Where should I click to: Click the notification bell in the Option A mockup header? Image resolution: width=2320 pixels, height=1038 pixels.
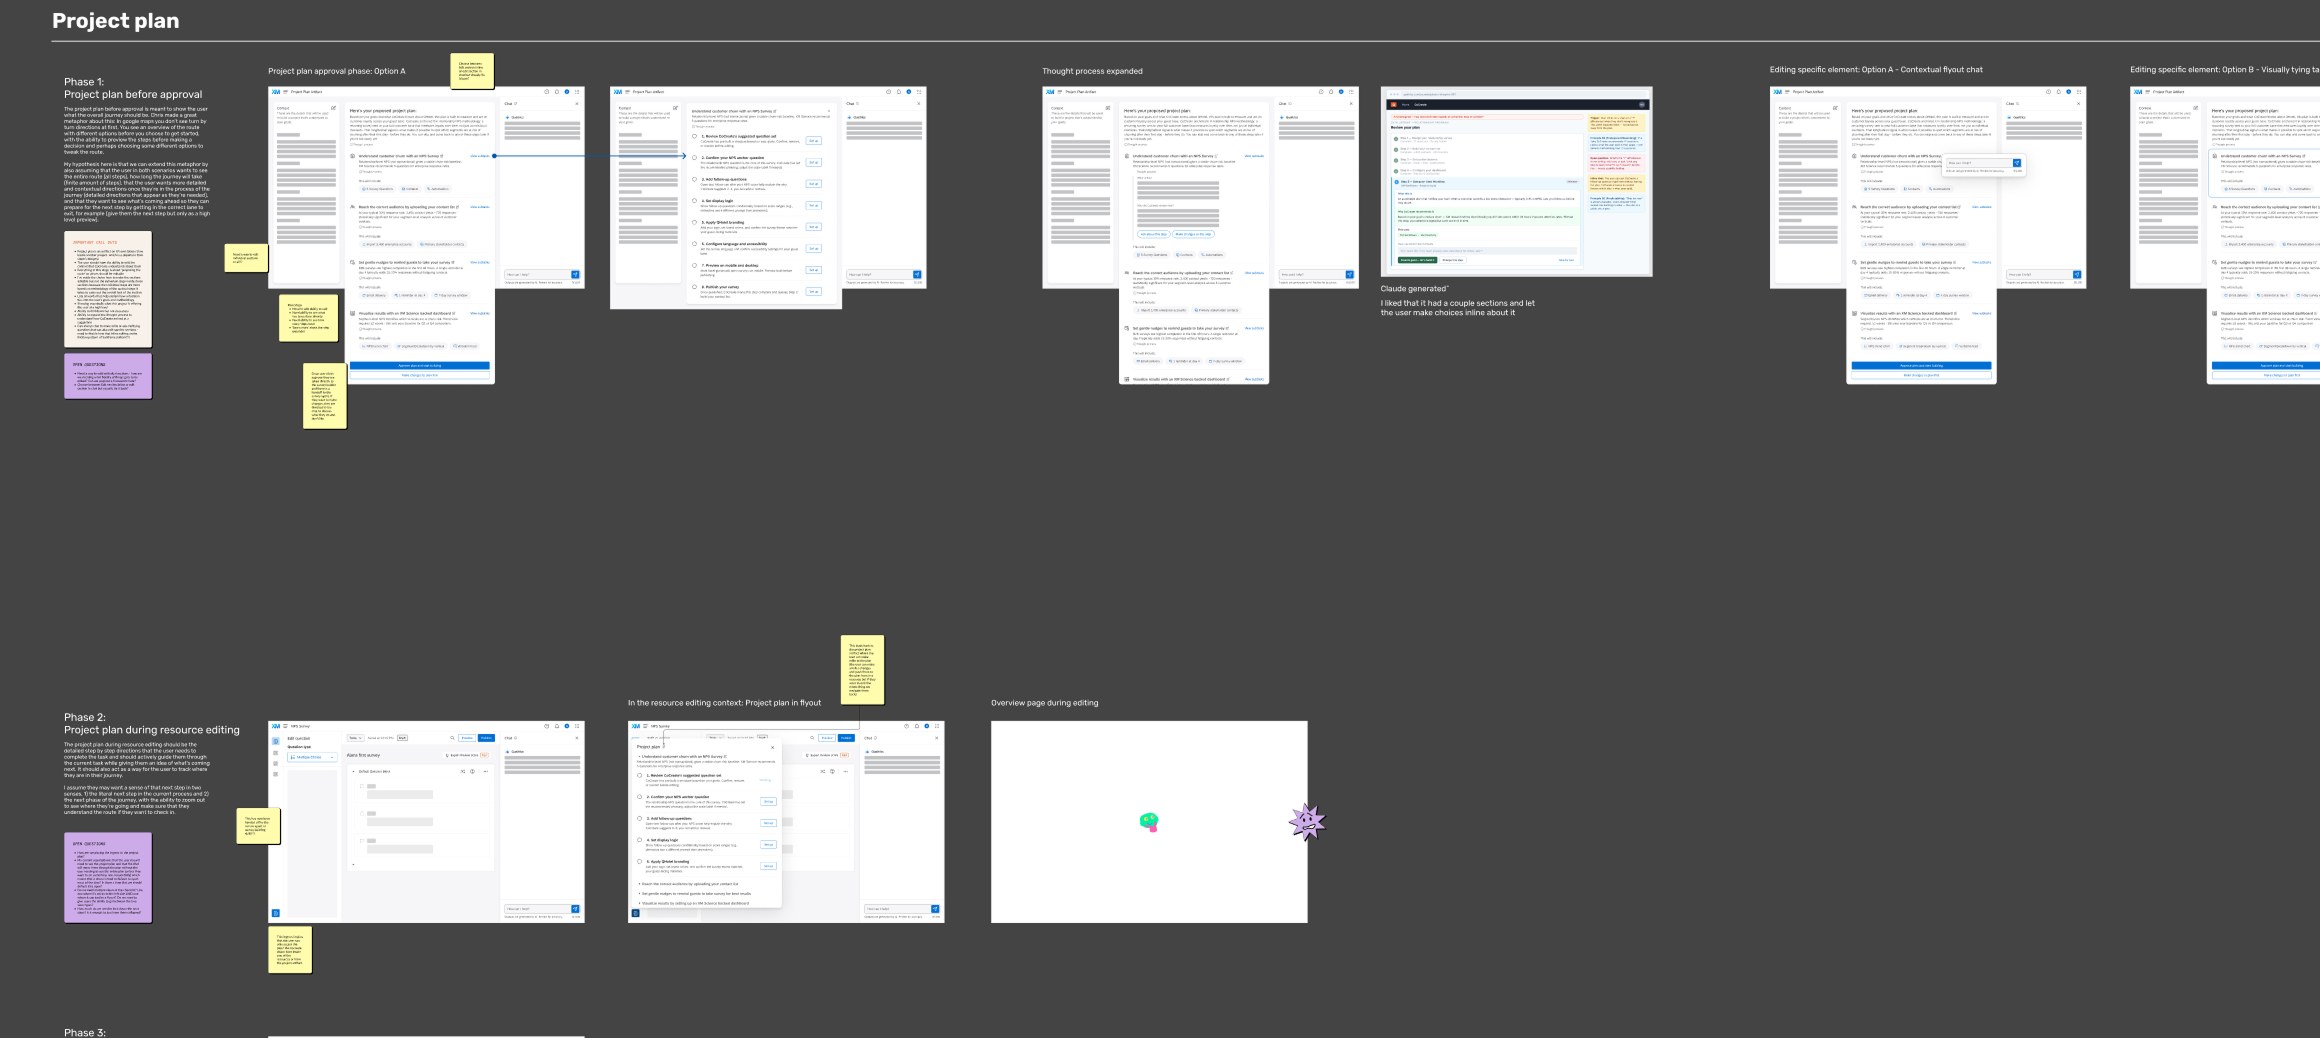(557, 92)
